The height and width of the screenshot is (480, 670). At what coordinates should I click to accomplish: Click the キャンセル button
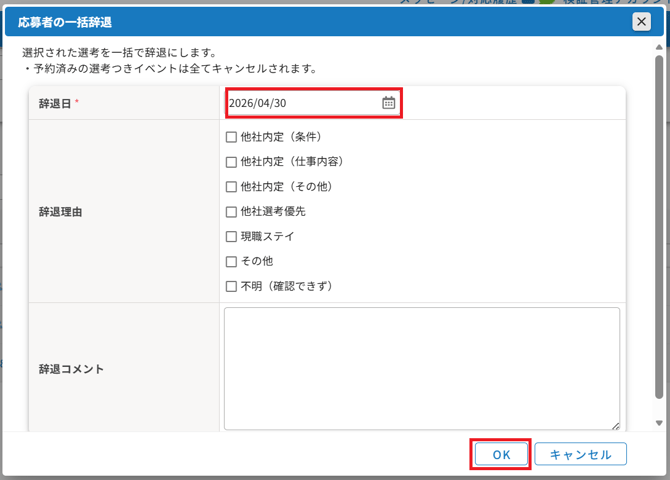(580, 454)
